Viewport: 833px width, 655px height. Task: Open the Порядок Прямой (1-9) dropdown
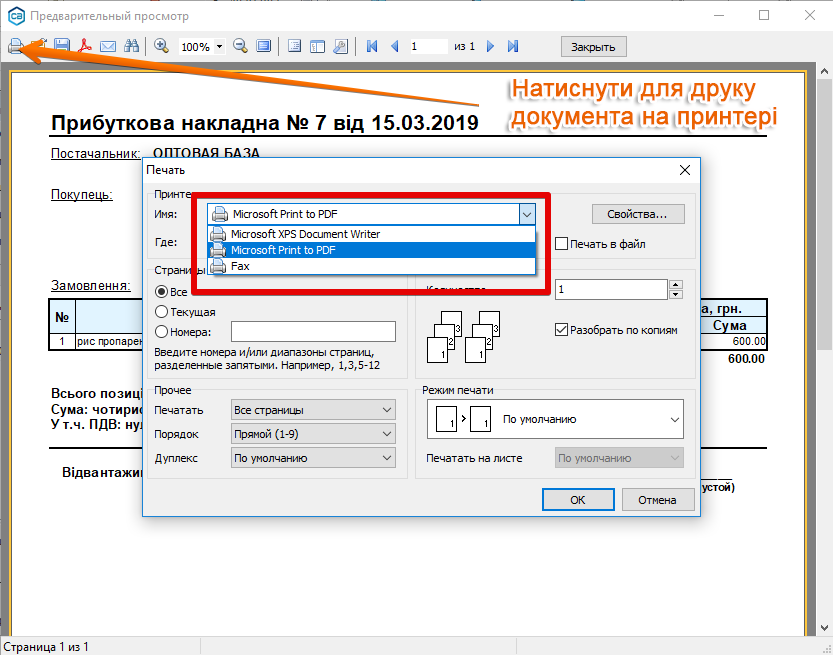pos(313,434)
